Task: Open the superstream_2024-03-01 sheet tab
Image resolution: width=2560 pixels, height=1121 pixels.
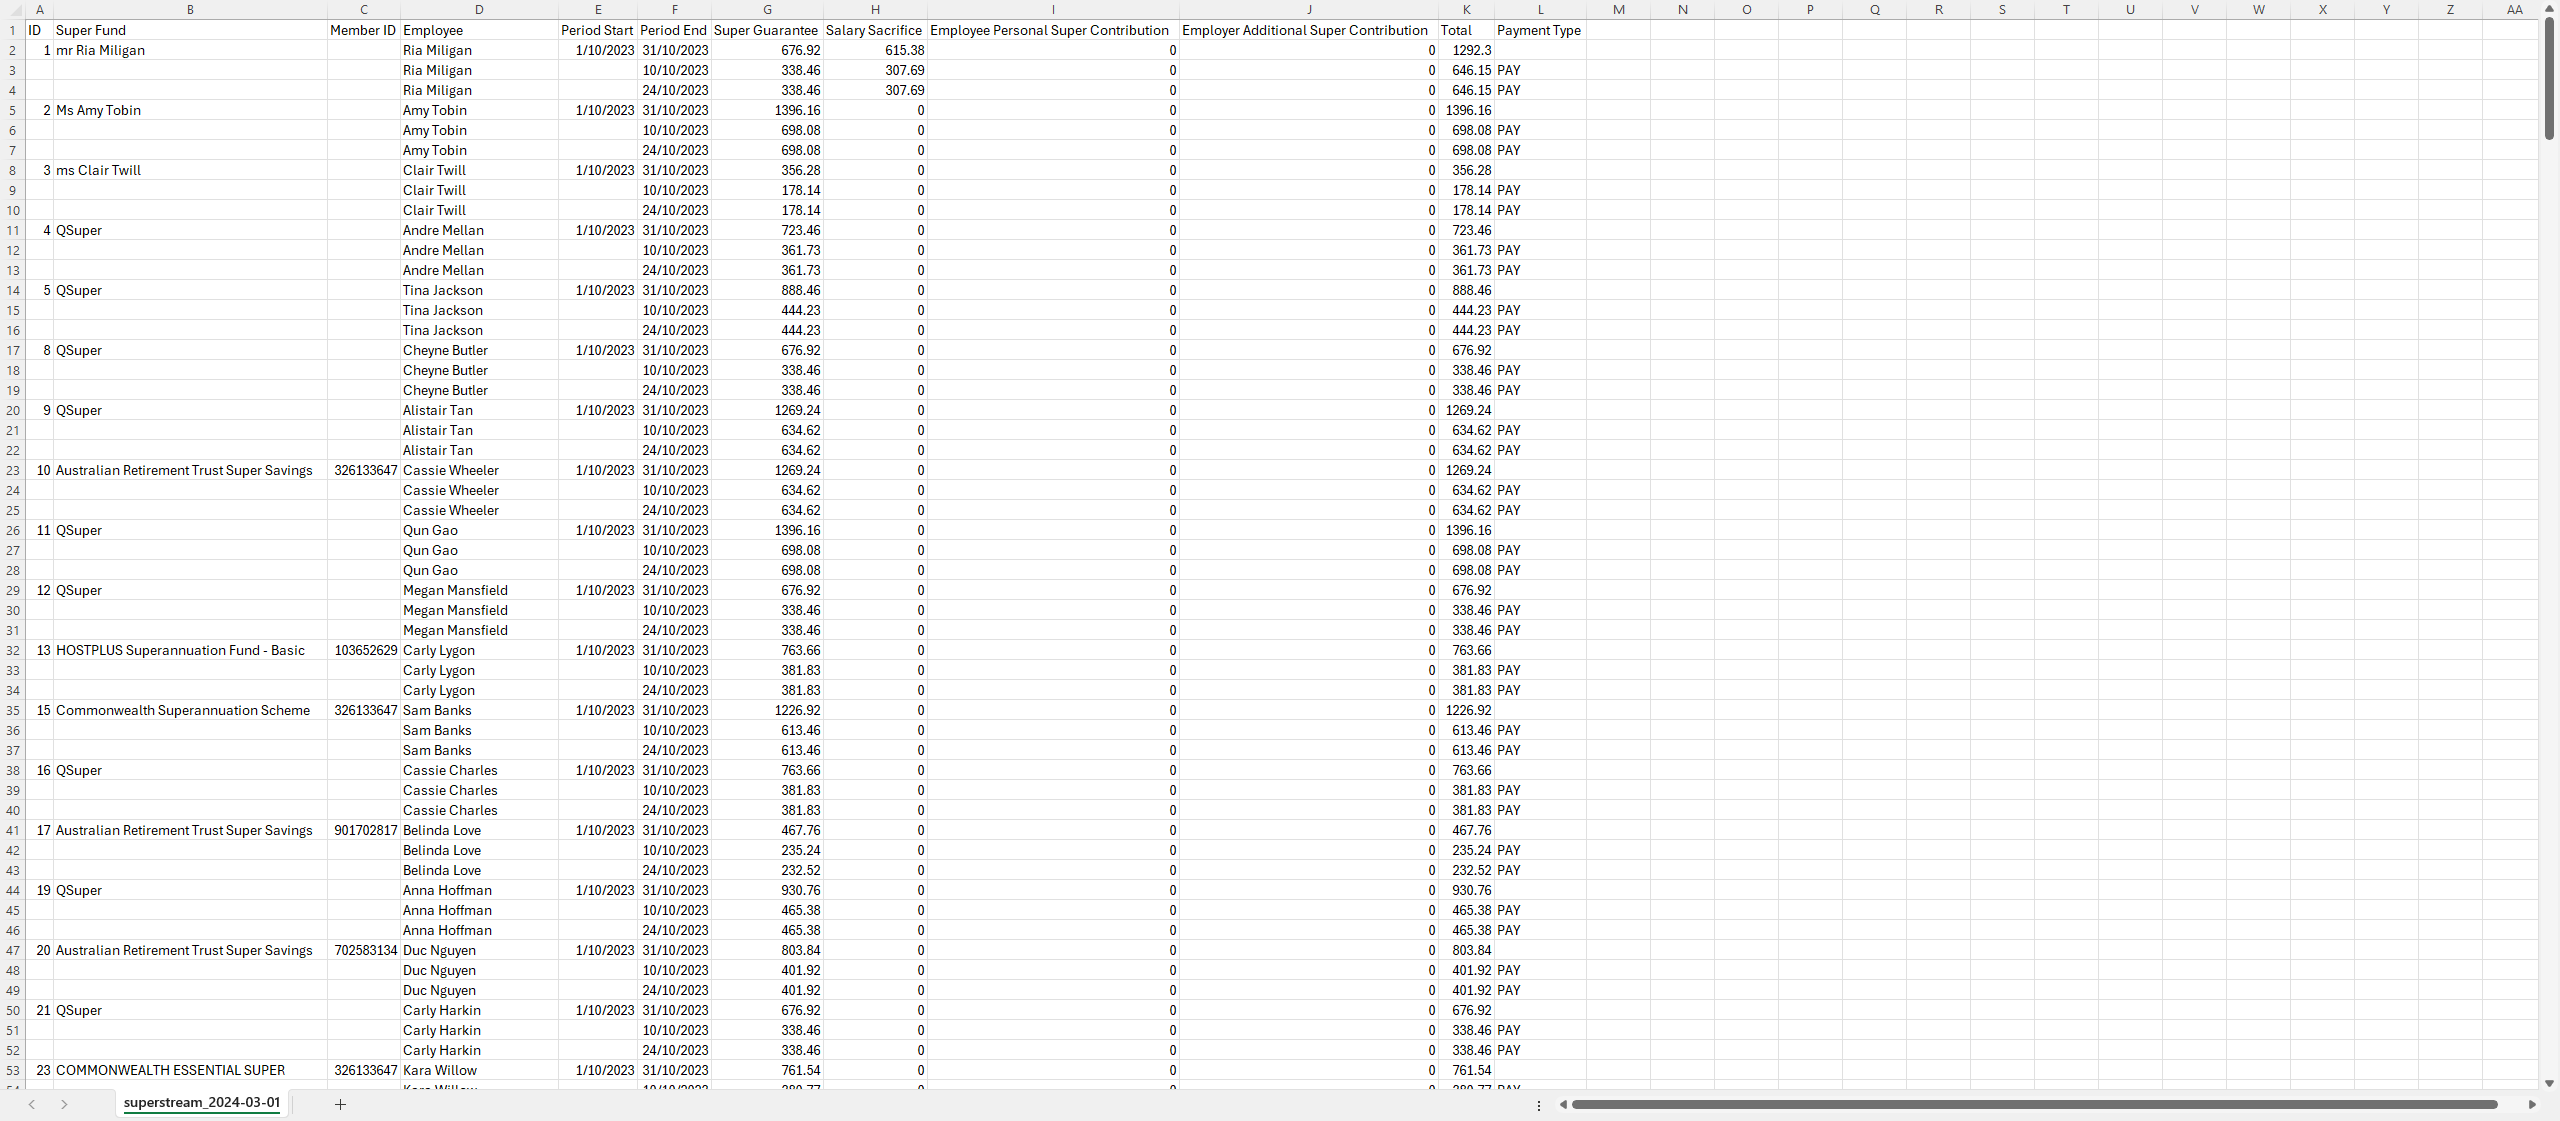Action: pos(202,1102)
